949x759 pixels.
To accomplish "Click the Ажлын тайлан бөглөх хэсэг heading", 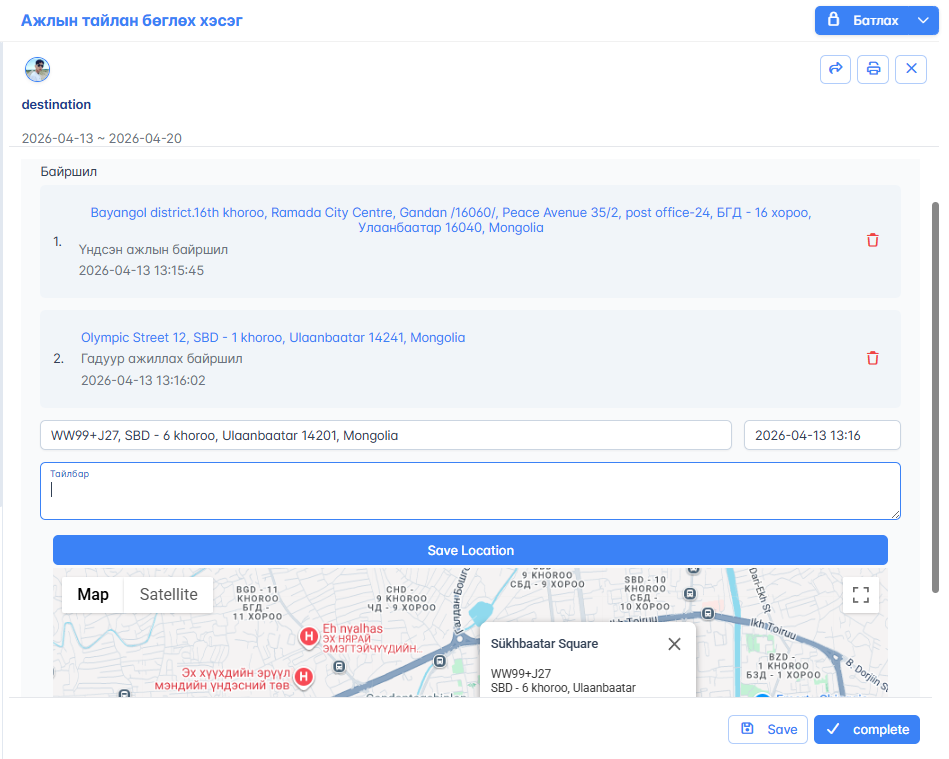I will click(132, 21).
